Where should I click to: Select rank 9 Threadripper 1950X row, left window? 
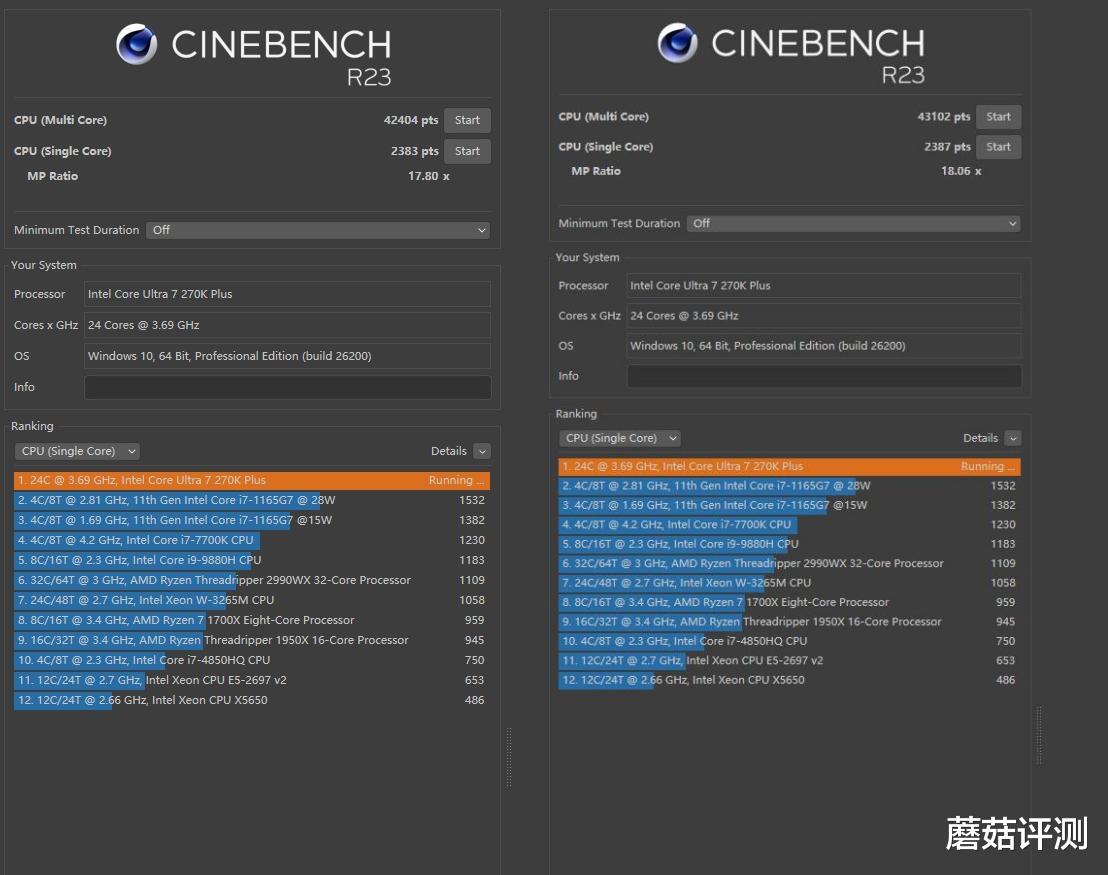coord(252,640)
